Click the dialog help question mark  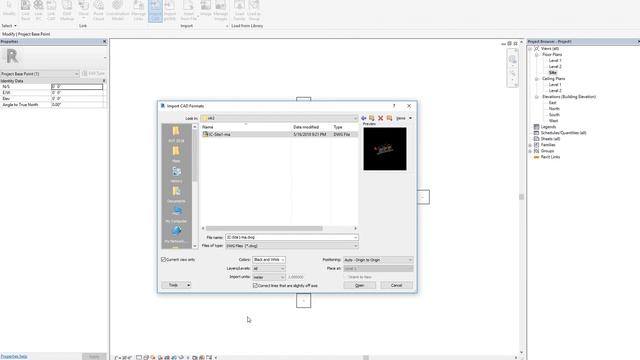coord(394,106)
